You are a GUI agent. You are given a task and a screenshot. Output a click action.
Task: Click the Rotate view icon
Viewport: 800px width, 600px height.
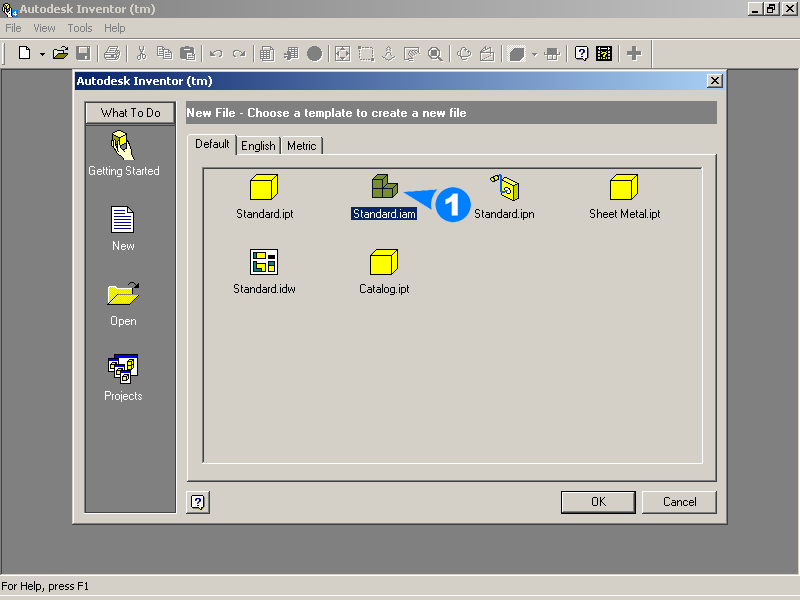(464, 53)
